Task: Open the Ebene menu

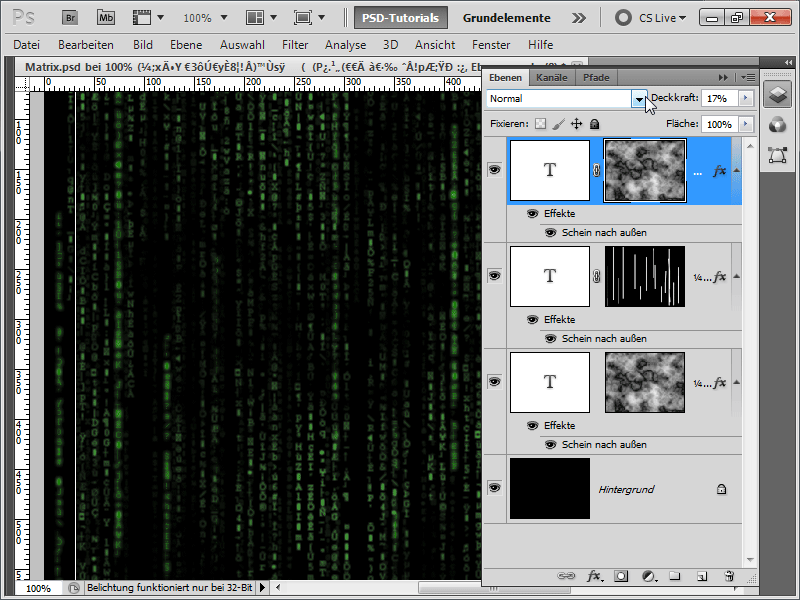Action: coord(186,45)
